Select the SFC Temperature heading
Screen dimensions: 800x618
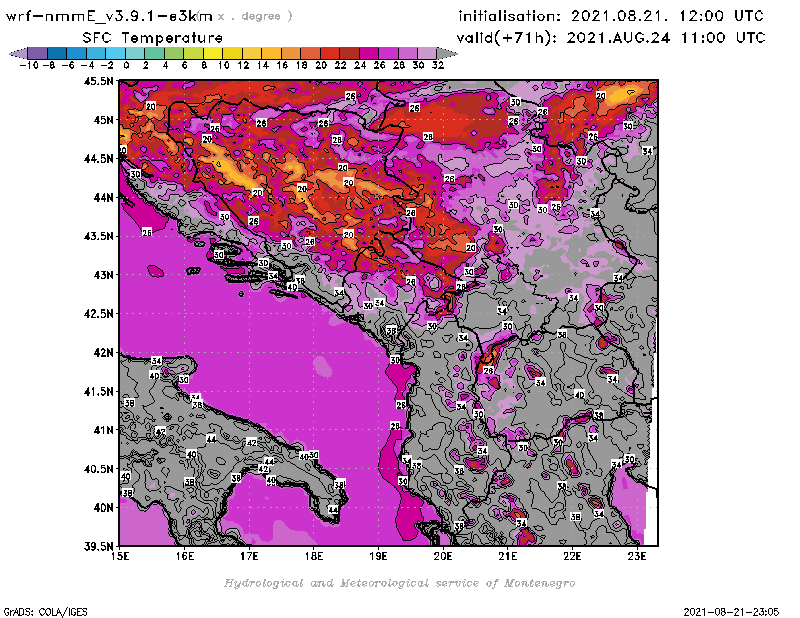point(153,38)
